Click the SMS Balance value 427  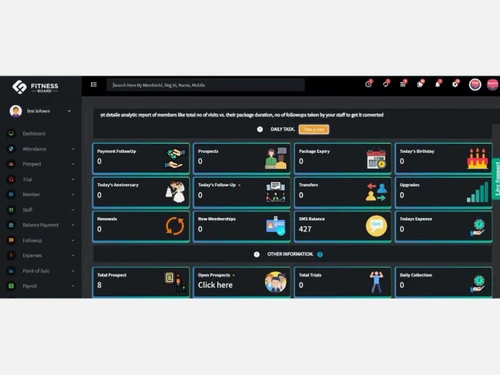(x=305, y=229)
